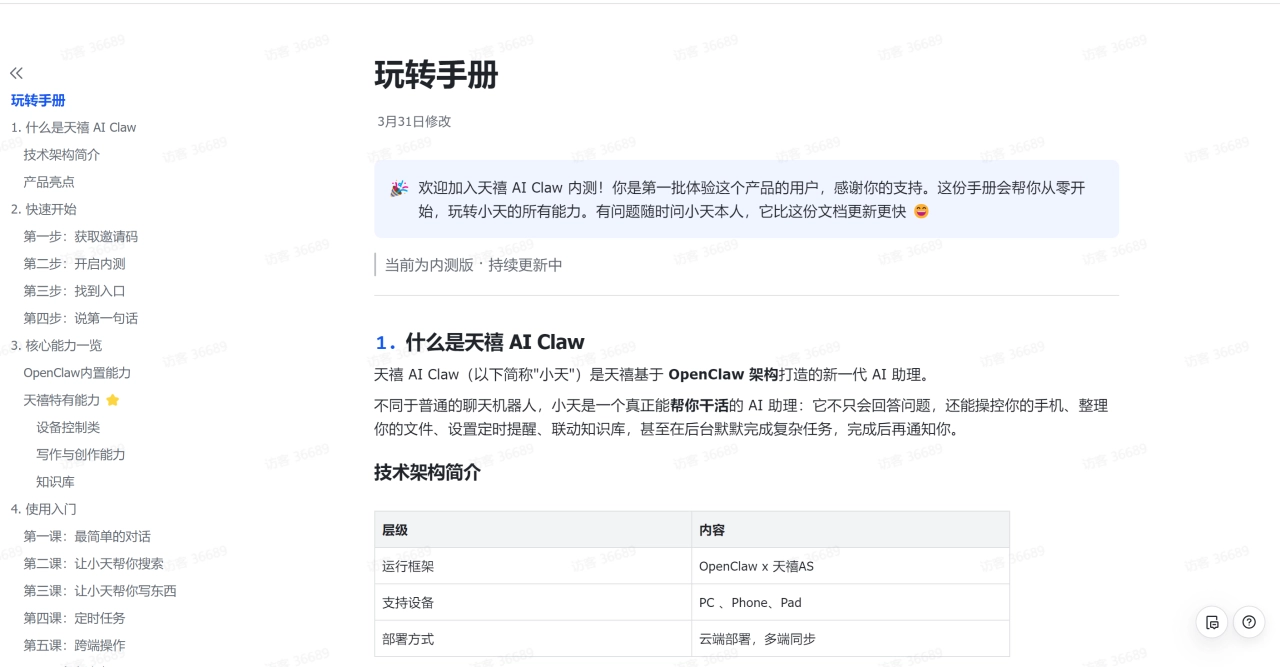Navigate to 2. 快速开始 section
The height and width of the screenshot is (667, 1280).
[44, 209]
